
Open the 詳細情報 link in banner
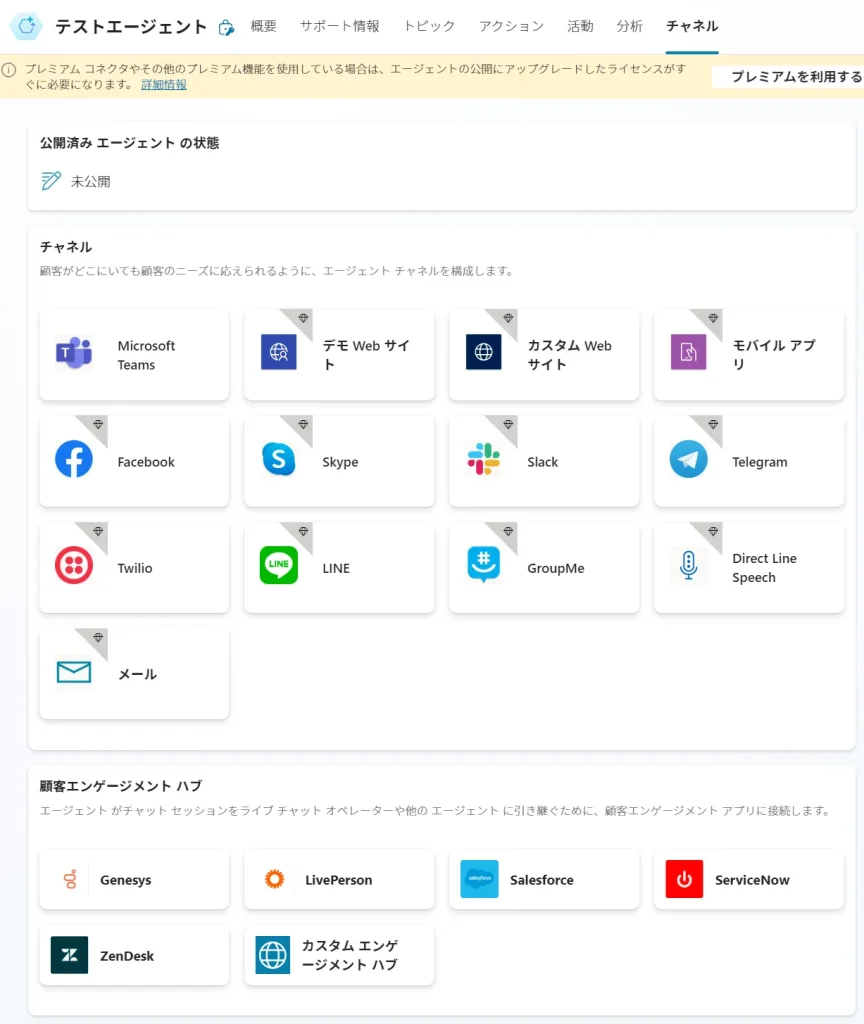pyautogui.click(x=164, y=85)
